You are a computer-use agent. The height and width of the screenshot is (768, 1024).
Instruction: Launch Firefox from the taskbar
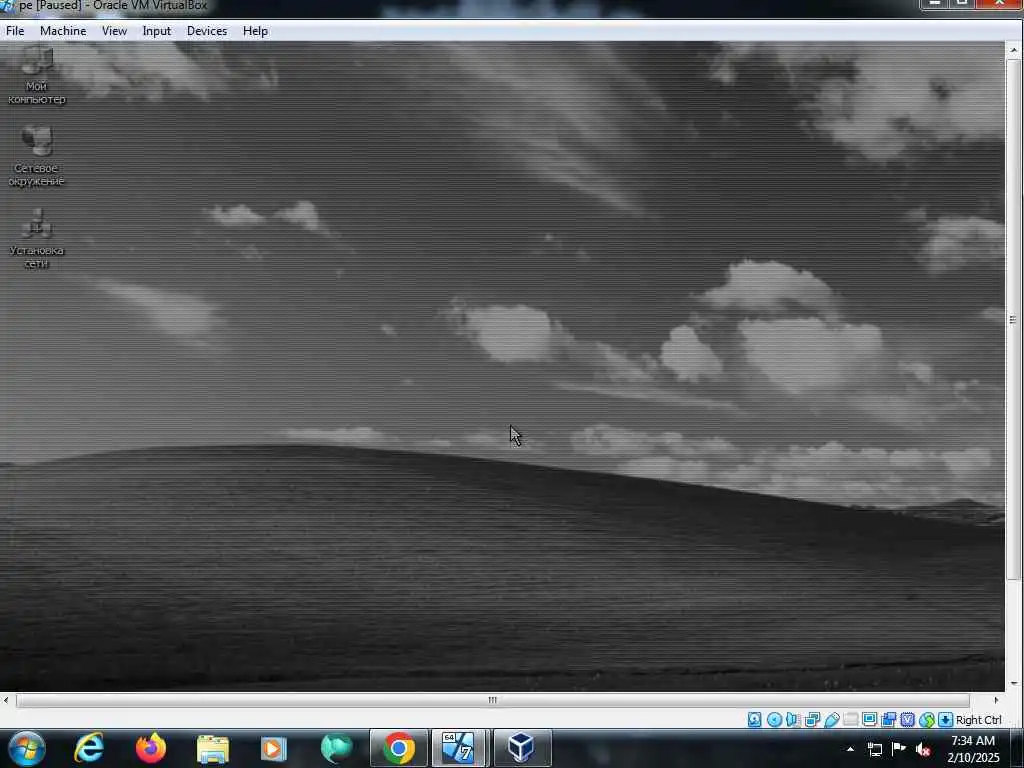[x=151, y=748]
